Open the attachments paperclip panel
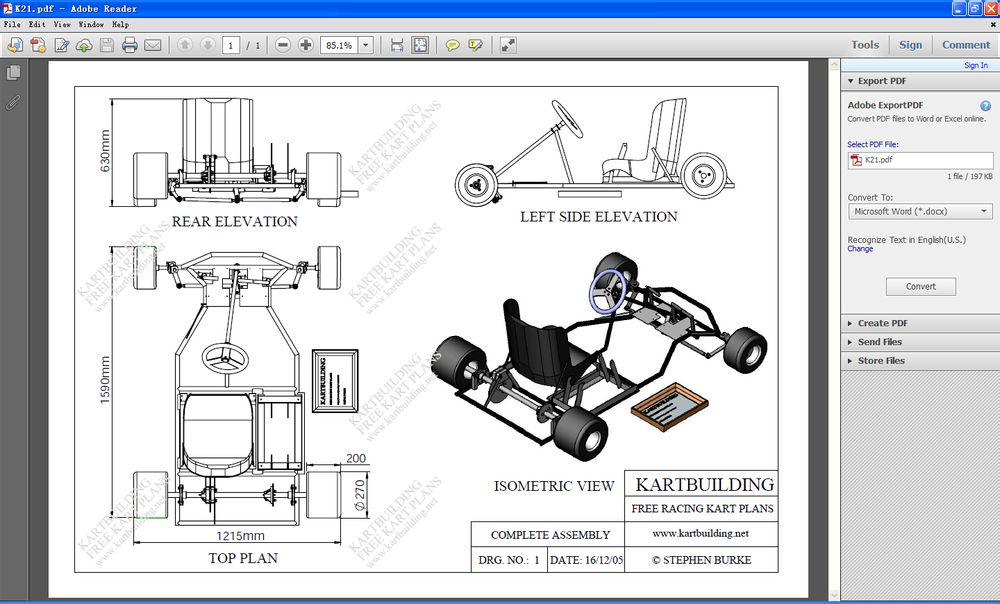Screen dimensions: 1000x604 point(13,102)
